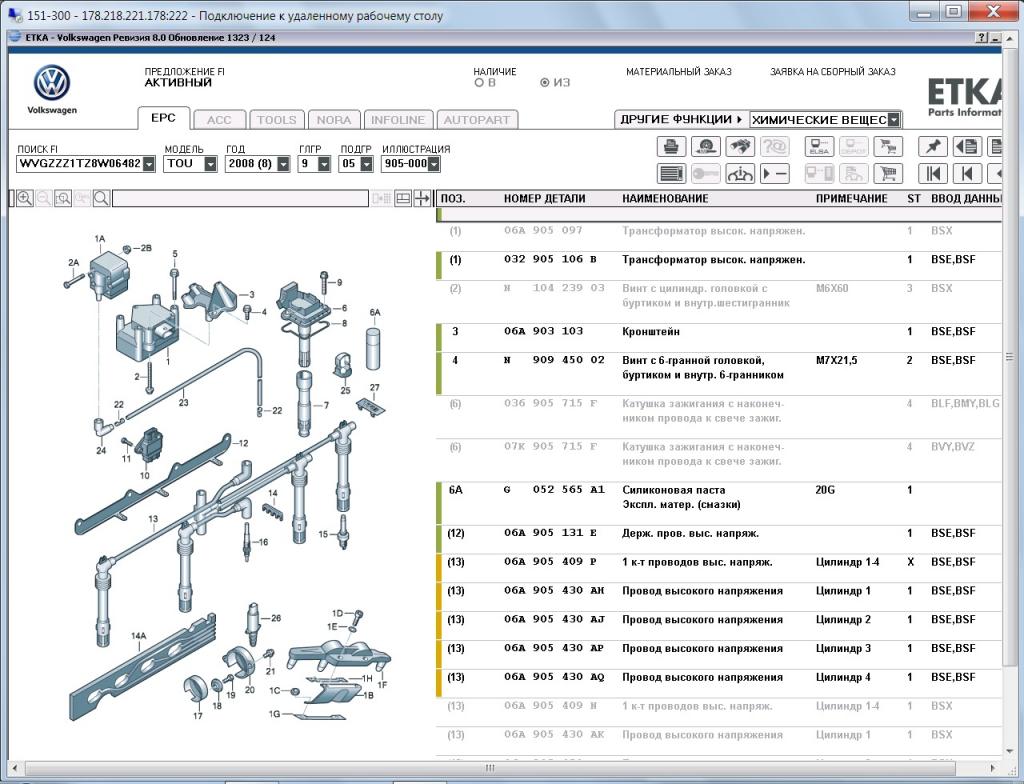This screenshot has height=784, width=1024.
Task: Click the ST column header
Action: [914, 199]
